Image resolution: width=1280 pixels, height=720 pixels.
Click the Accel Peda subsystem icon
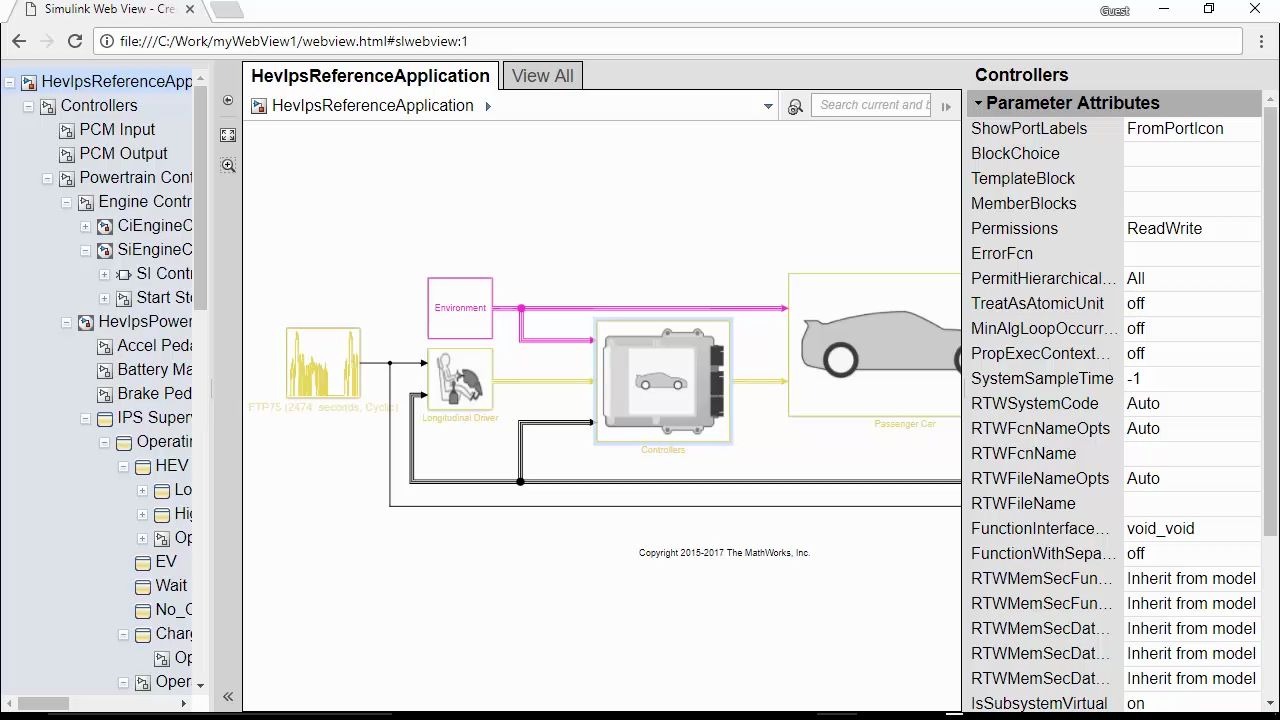[105, 346]
